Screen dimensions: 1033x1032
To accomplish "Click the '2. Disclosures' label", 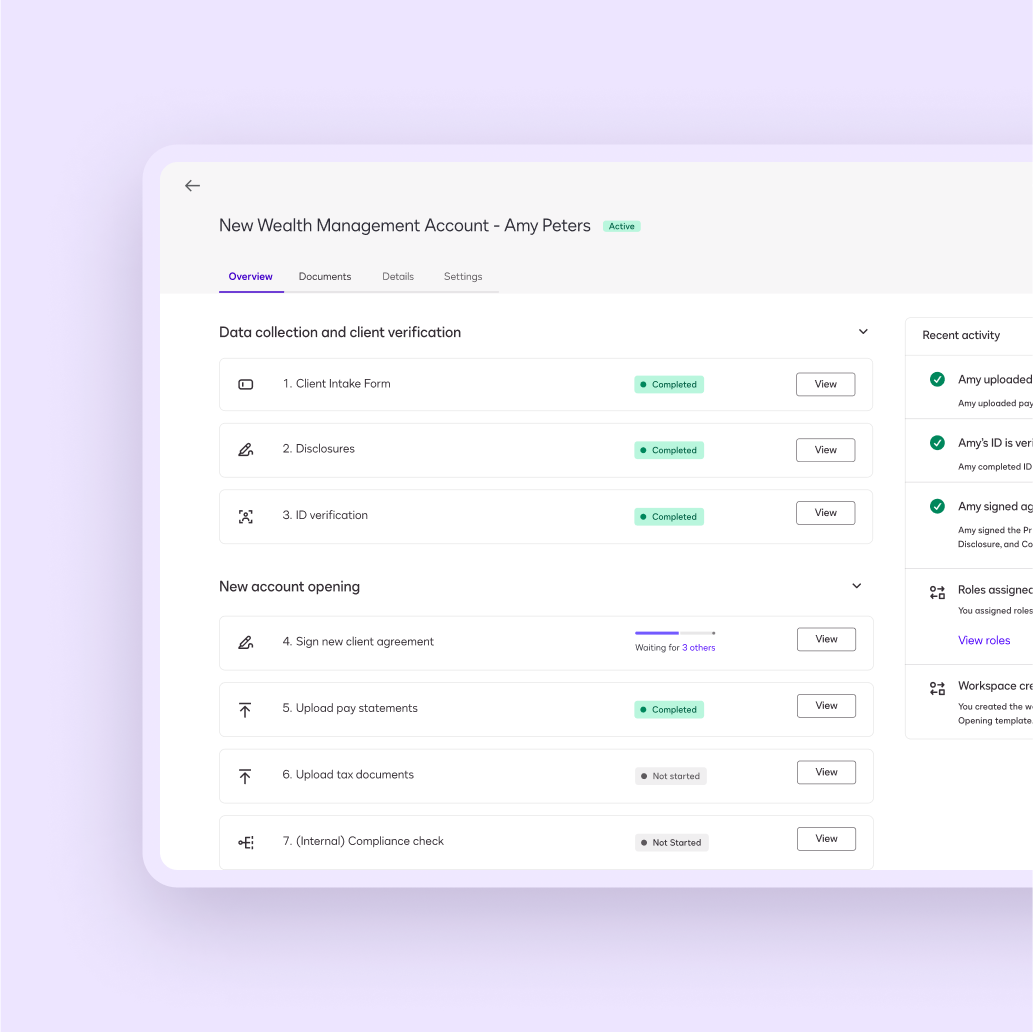I will (319, 449).
